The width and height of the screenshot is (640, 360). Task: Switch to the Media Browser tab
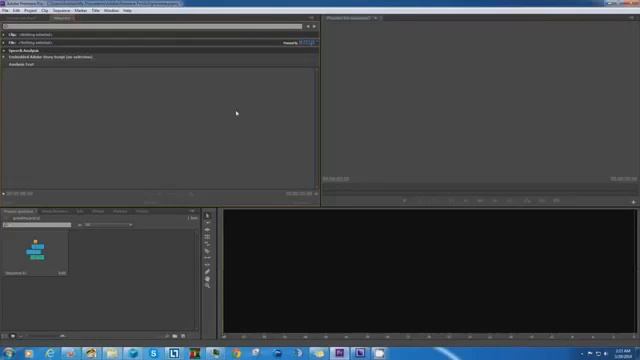55,211
